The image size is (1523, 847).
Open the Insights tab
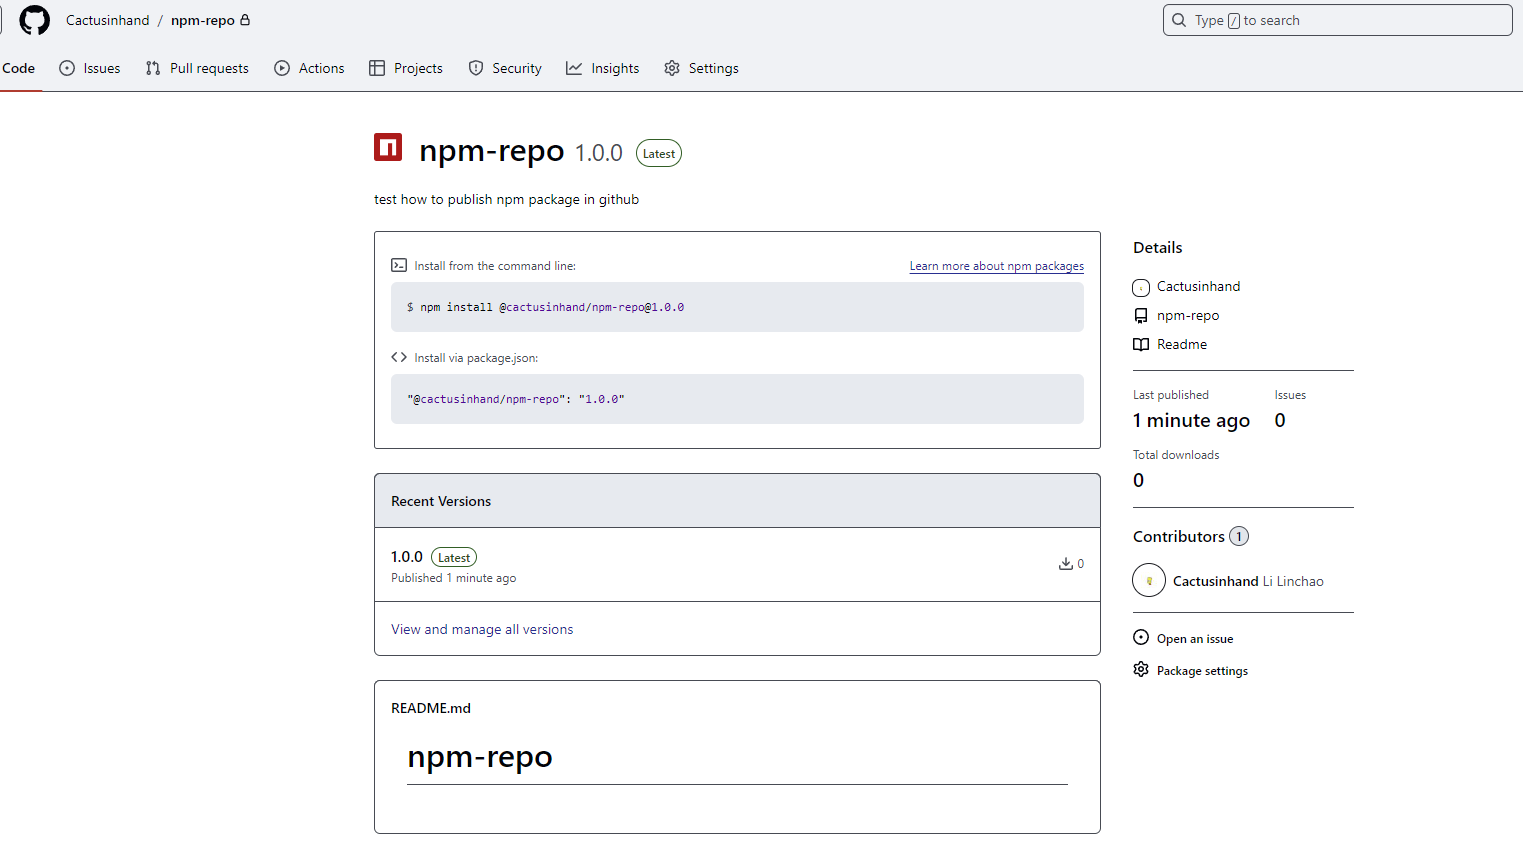[602, 68]
